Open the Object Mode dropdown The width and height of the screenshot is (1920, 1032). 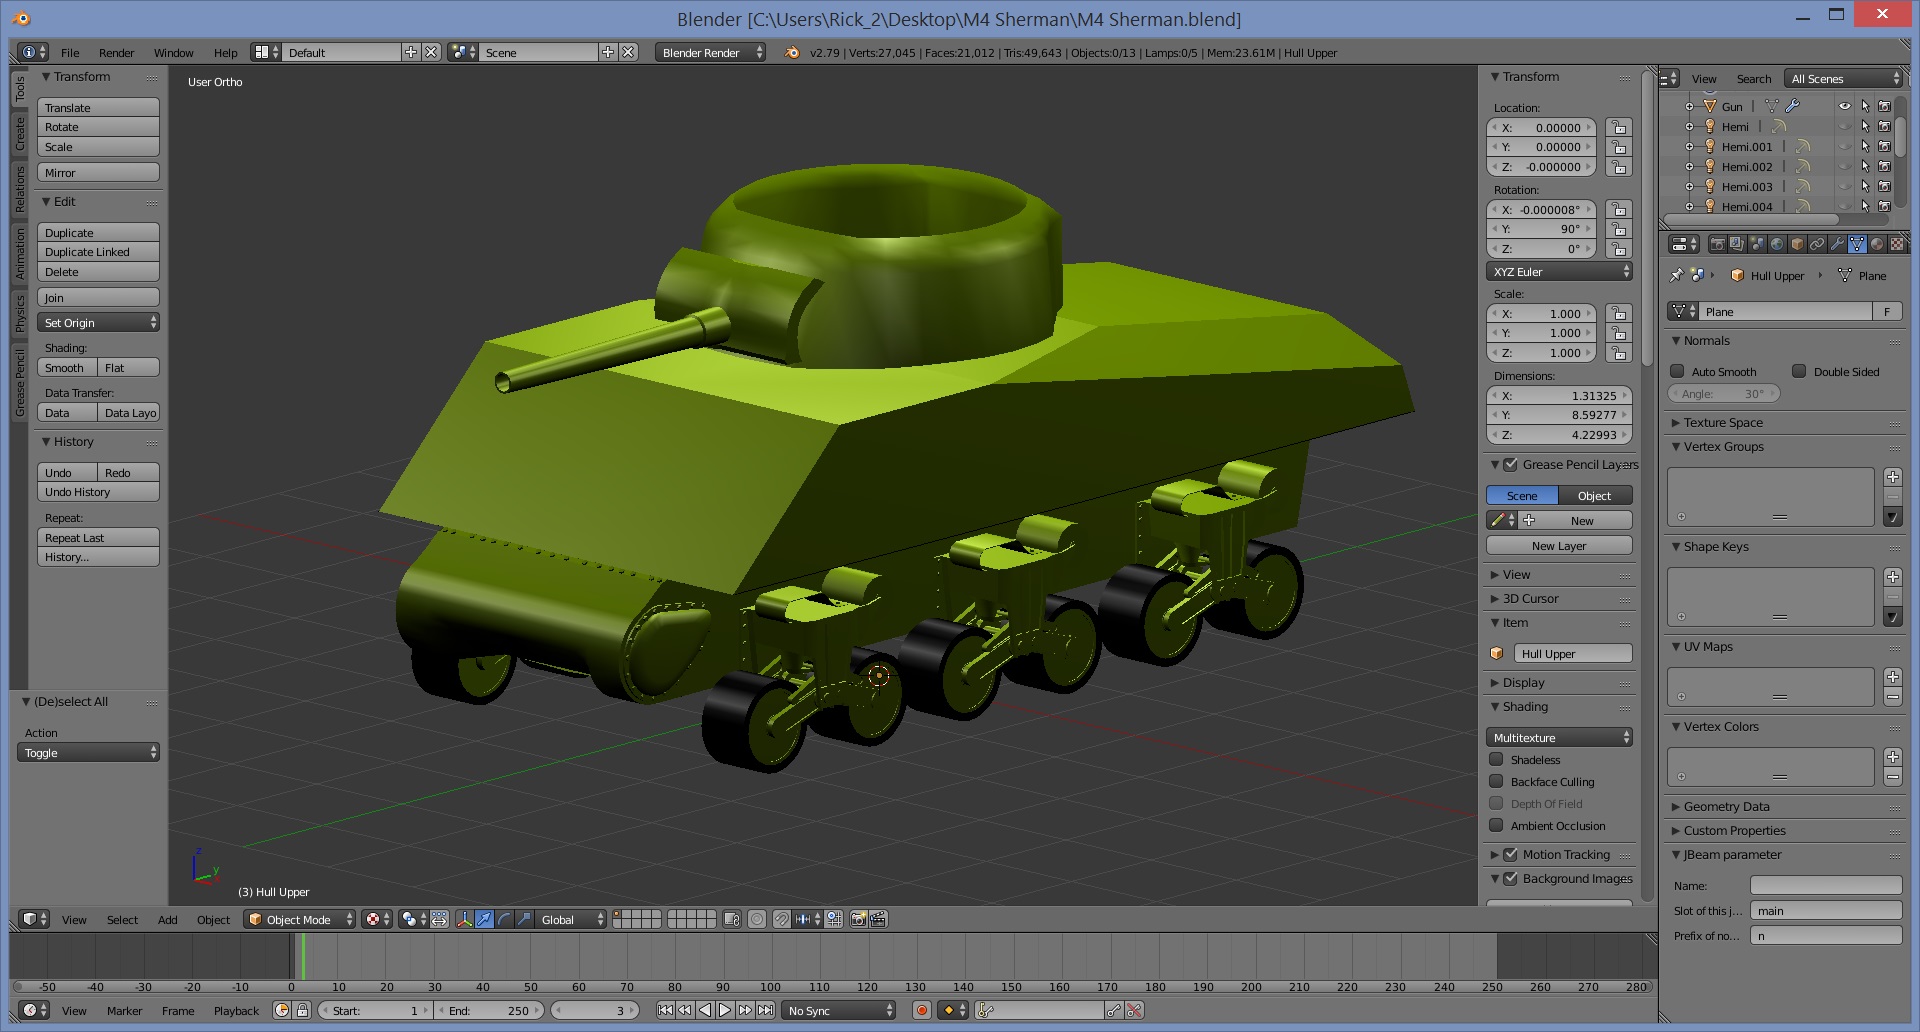(299, 919)
